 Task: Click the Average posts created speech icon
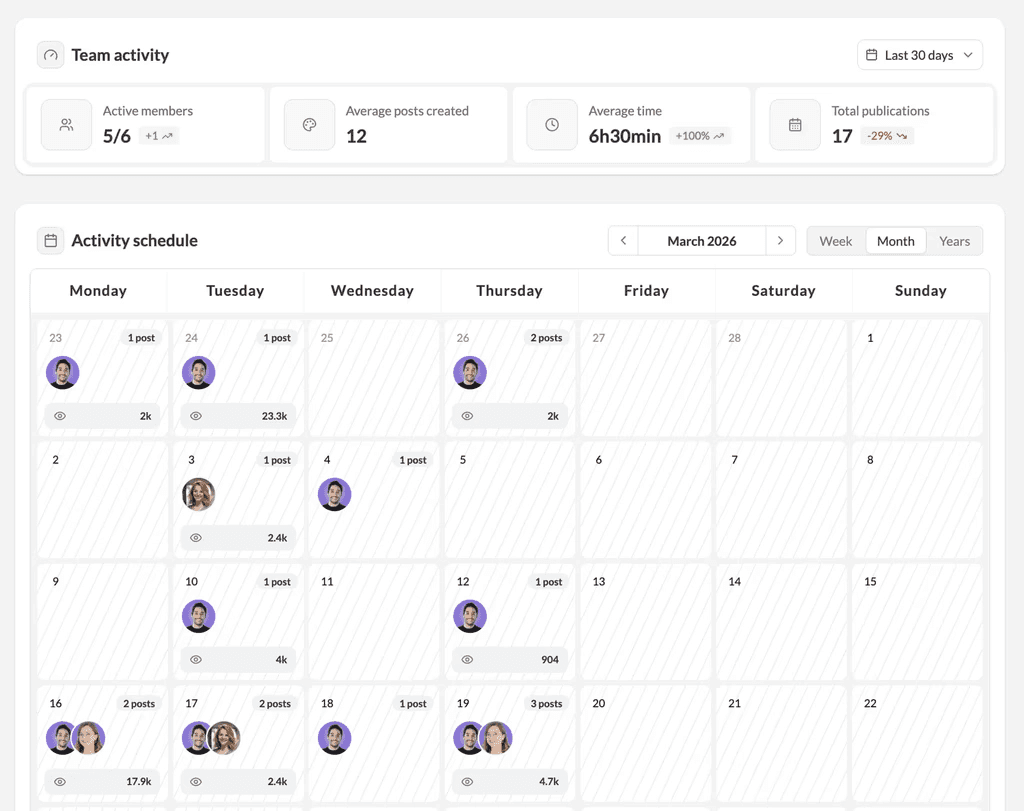coord(308,124)
